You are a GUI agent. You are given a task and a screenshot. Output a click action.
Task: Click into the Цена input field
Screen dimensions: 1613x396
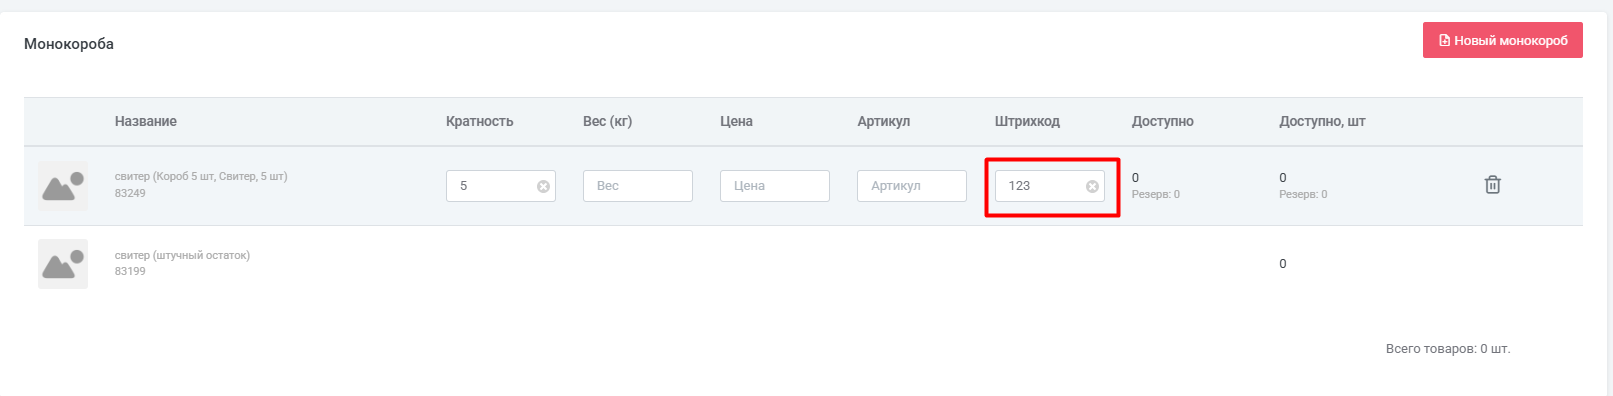pyautogui.click(x=775, y=186)
